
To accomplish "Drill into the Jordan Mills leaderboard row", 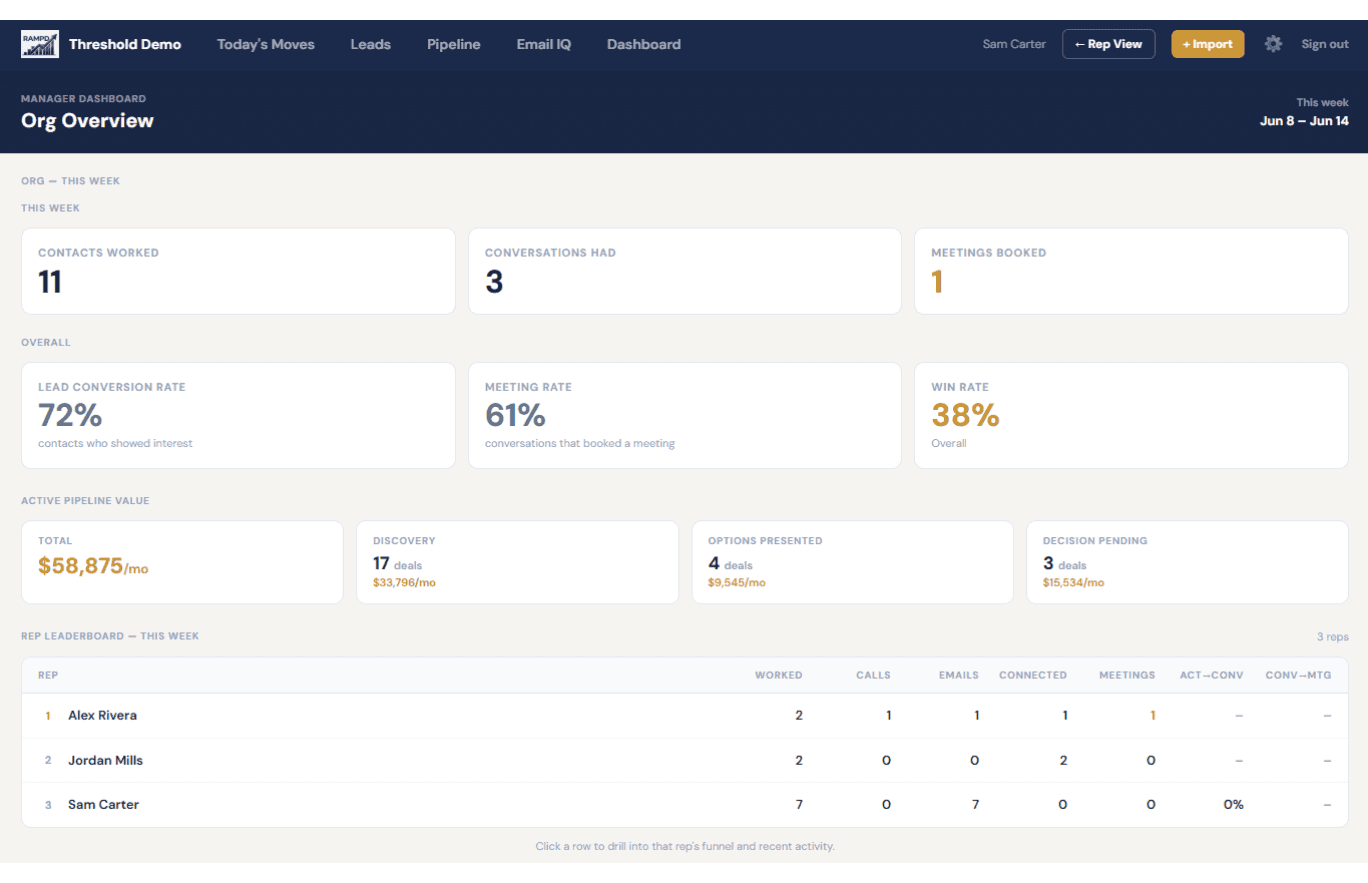I will (685, 761).
